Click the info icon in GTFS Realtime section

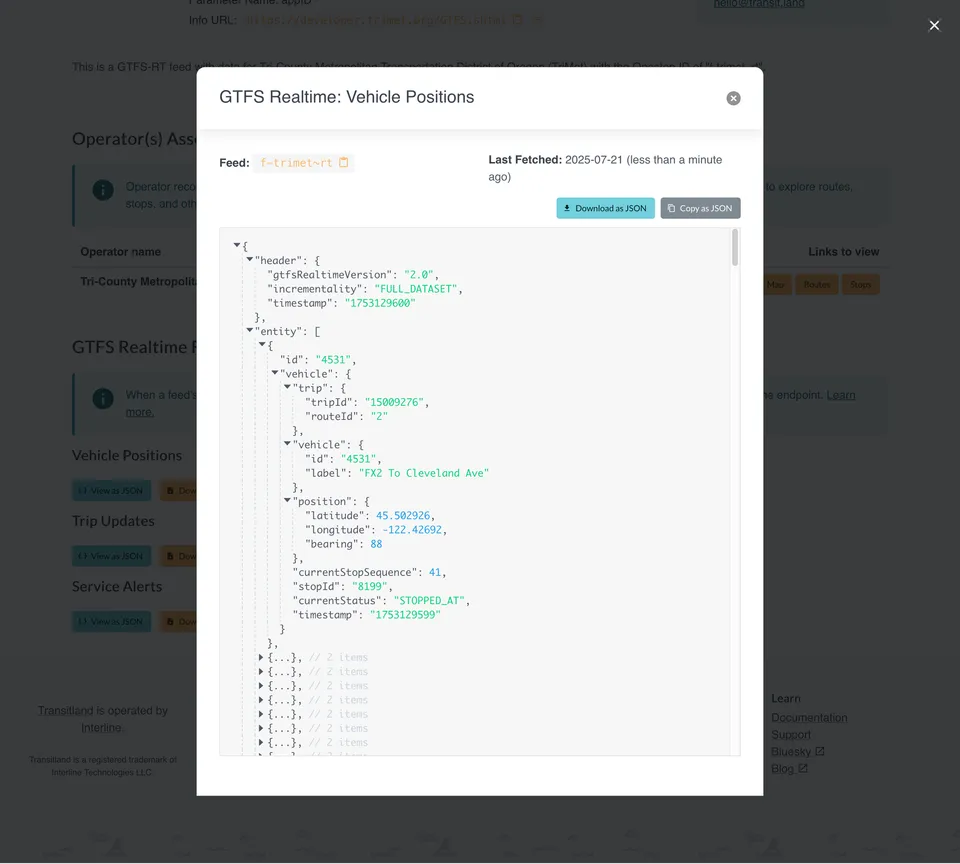pos(102,398)
